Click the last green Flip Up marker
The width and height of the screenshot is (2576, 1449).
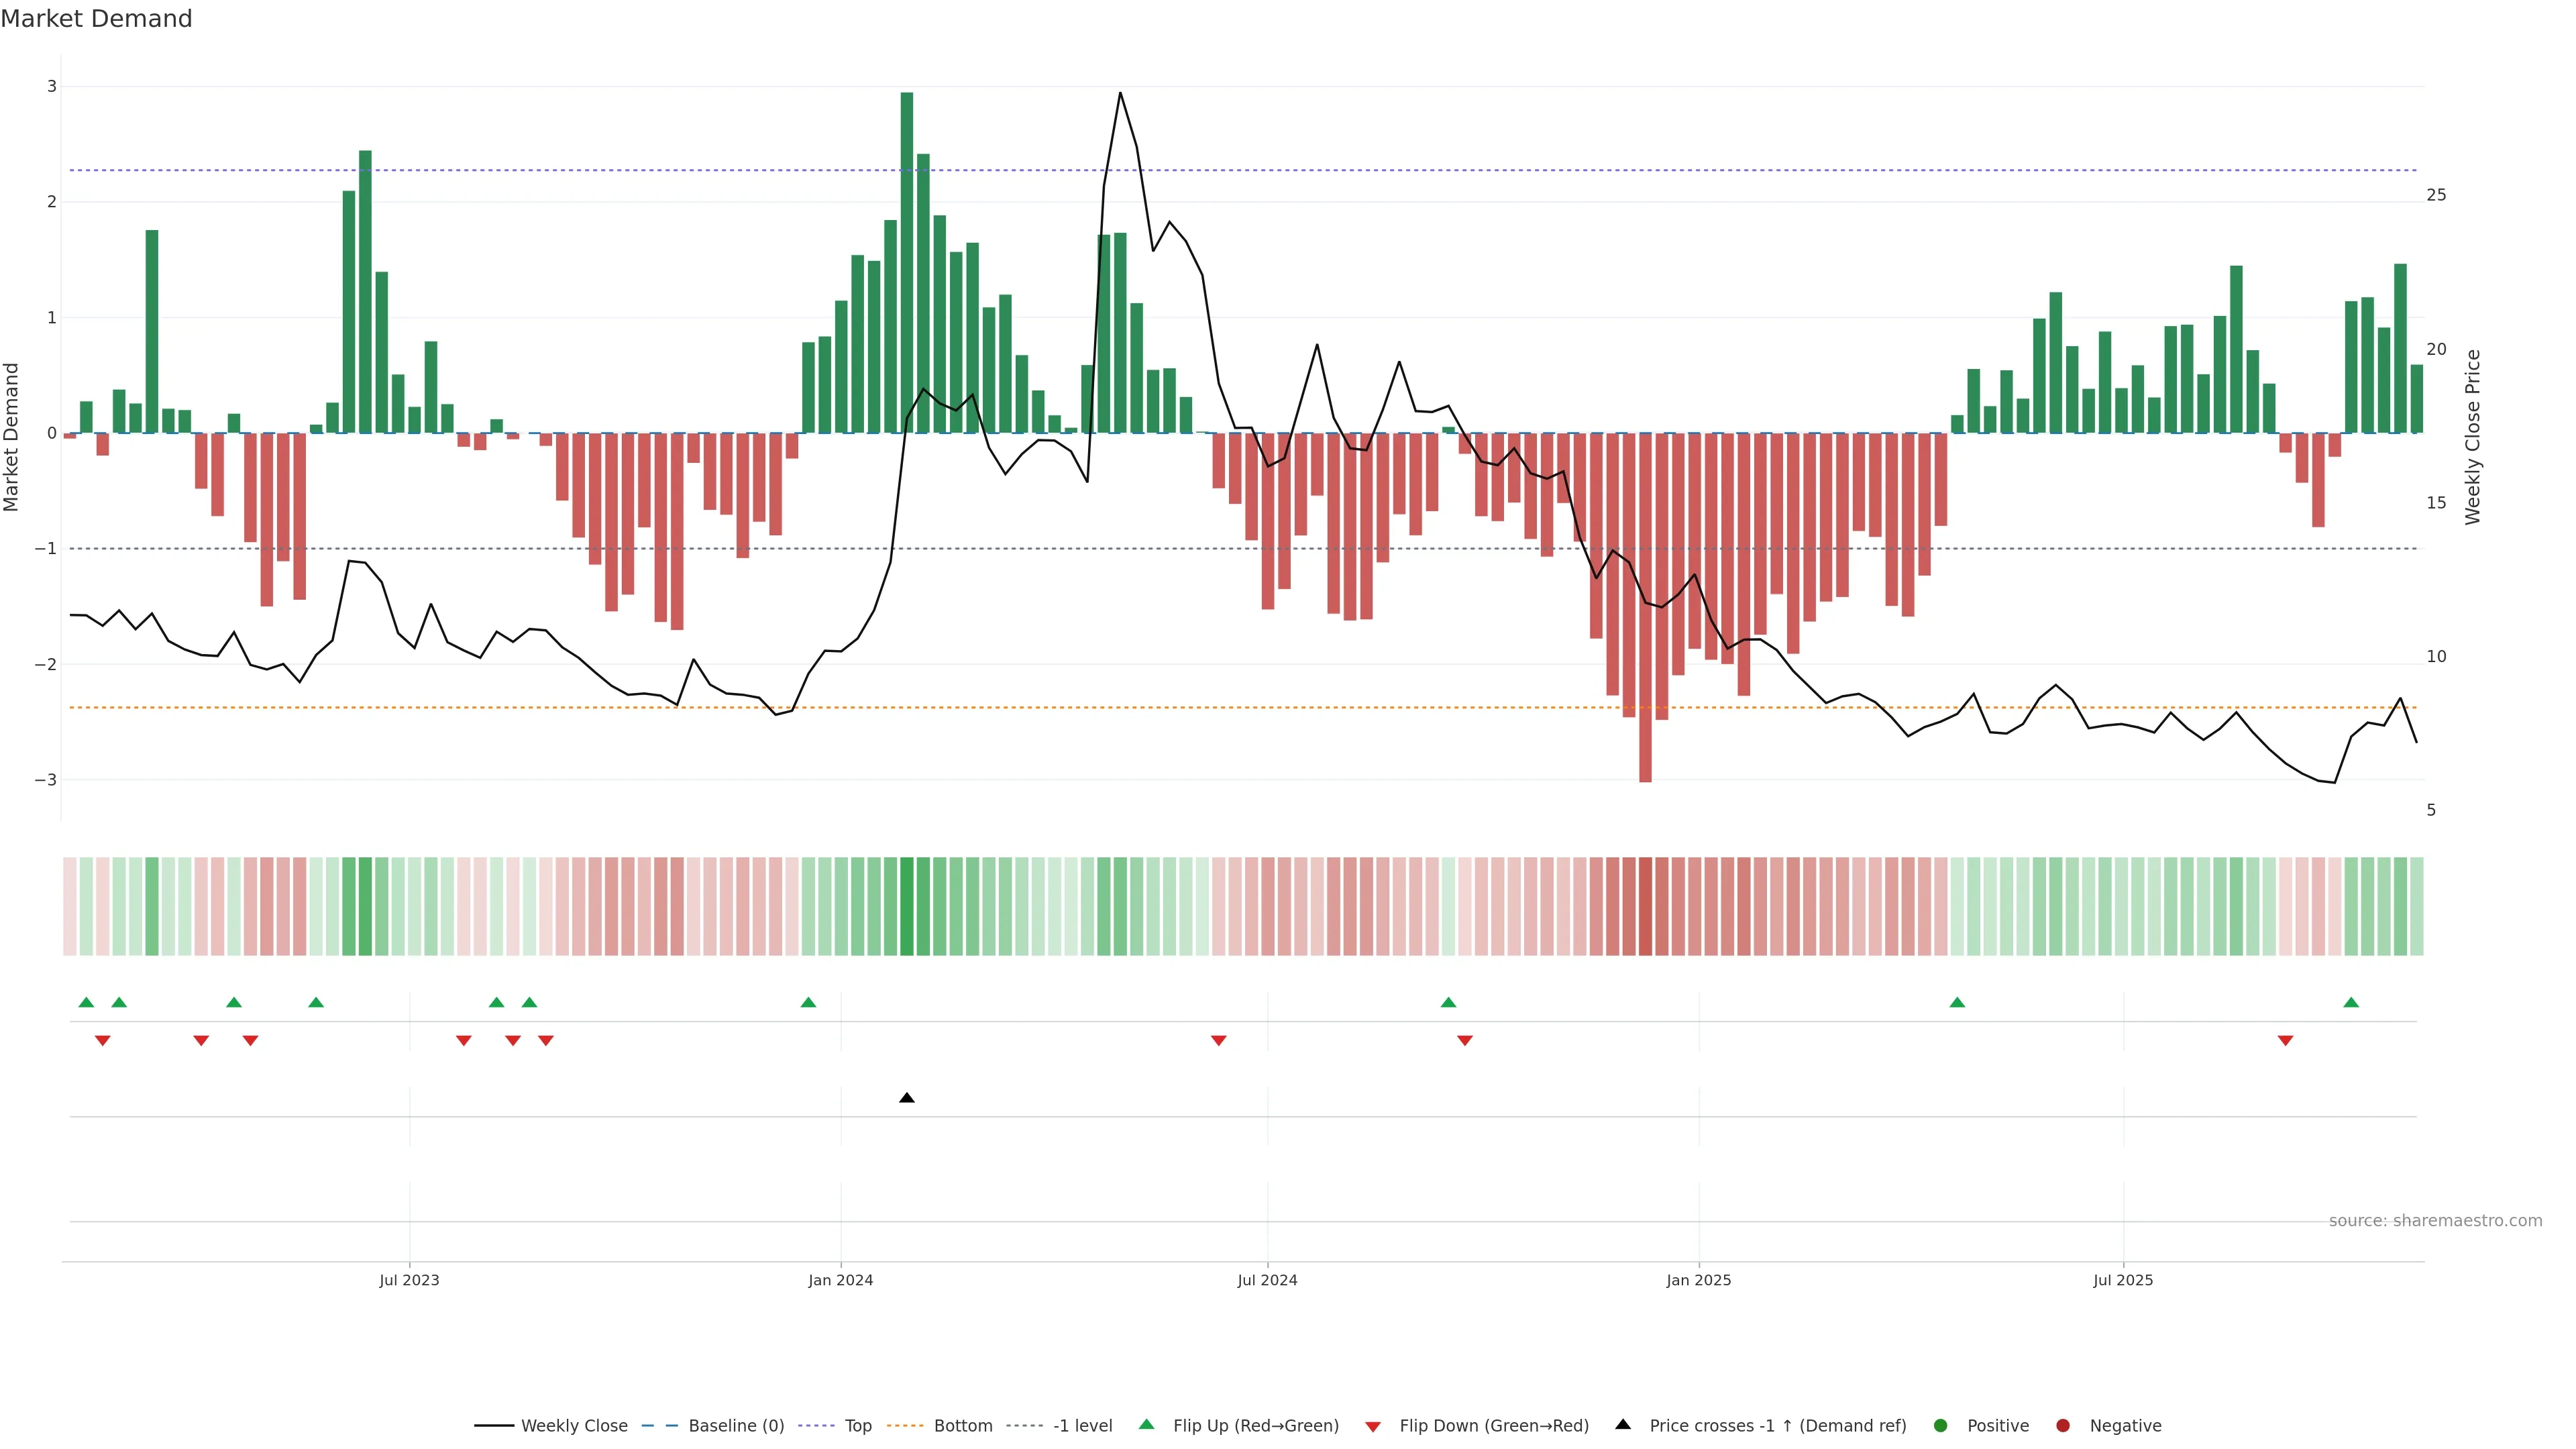pyautogui.click(x=2351, y=1002)
